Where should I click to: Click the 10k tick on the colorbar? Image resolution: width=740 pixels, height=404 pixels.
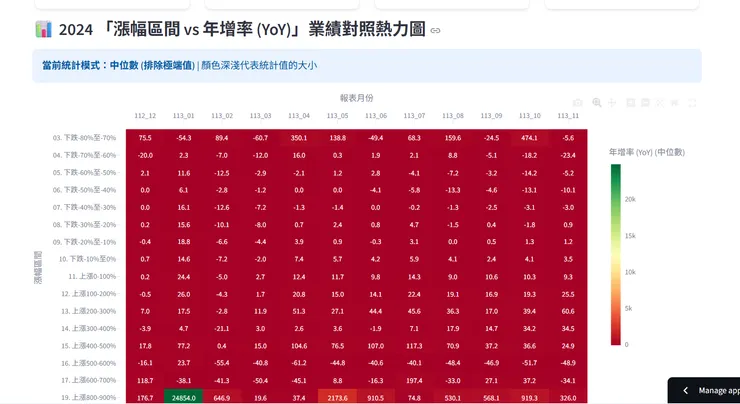[x=630, y=272]
